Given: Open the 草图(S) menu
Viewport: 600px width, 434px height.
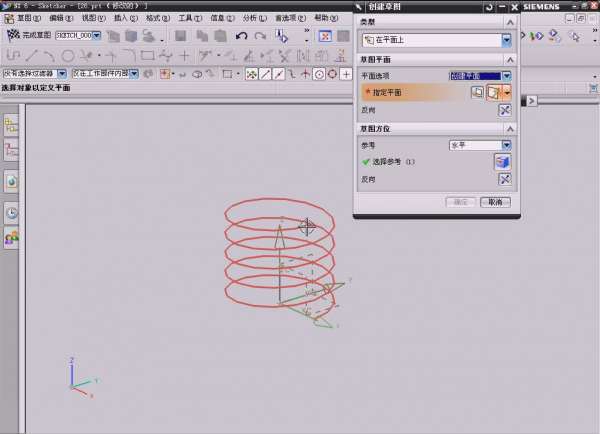Looking at the screenshot, I should 29,18.
